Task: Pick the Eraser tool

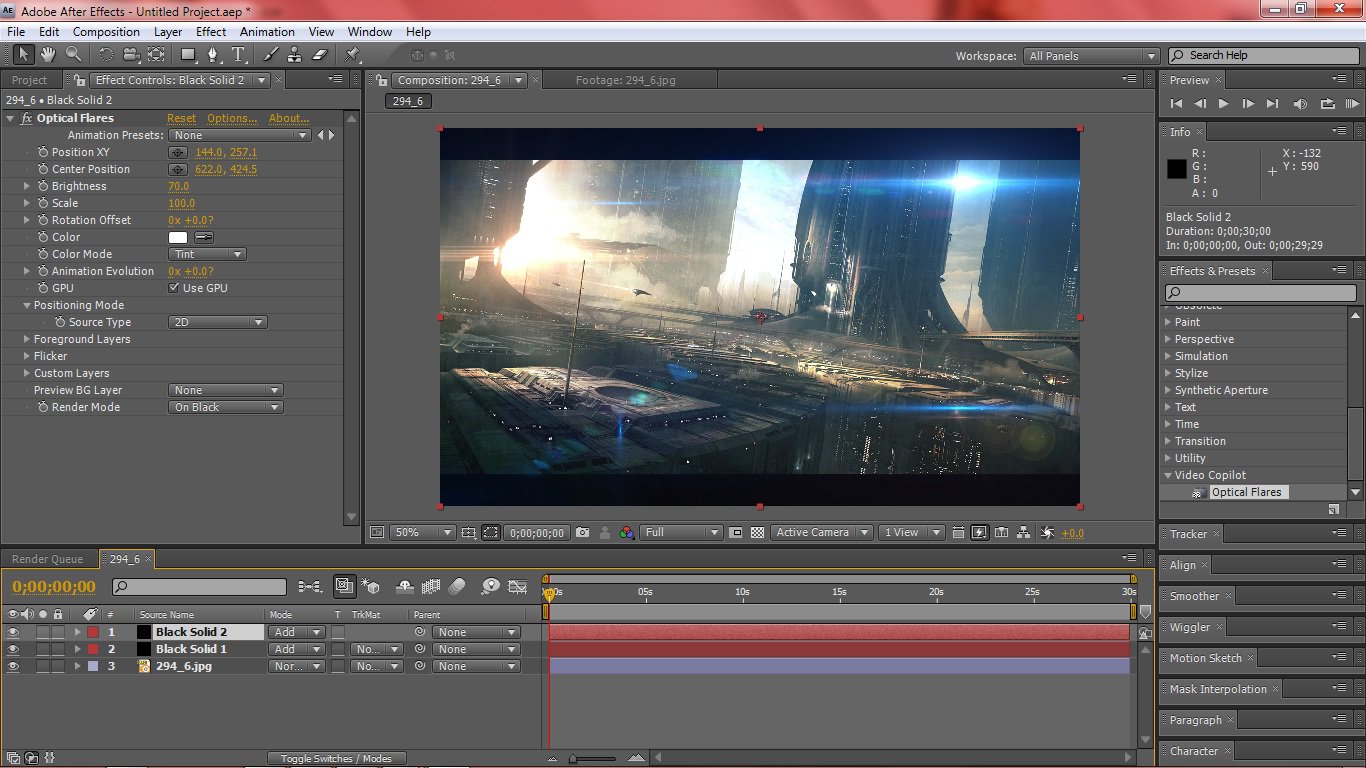Action: 320,55
